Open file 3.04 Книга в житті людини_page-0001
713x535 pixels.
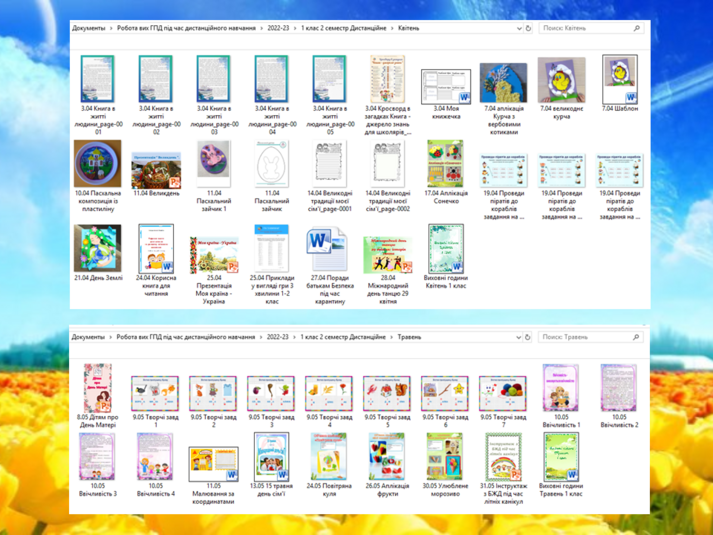coord(98,95)
